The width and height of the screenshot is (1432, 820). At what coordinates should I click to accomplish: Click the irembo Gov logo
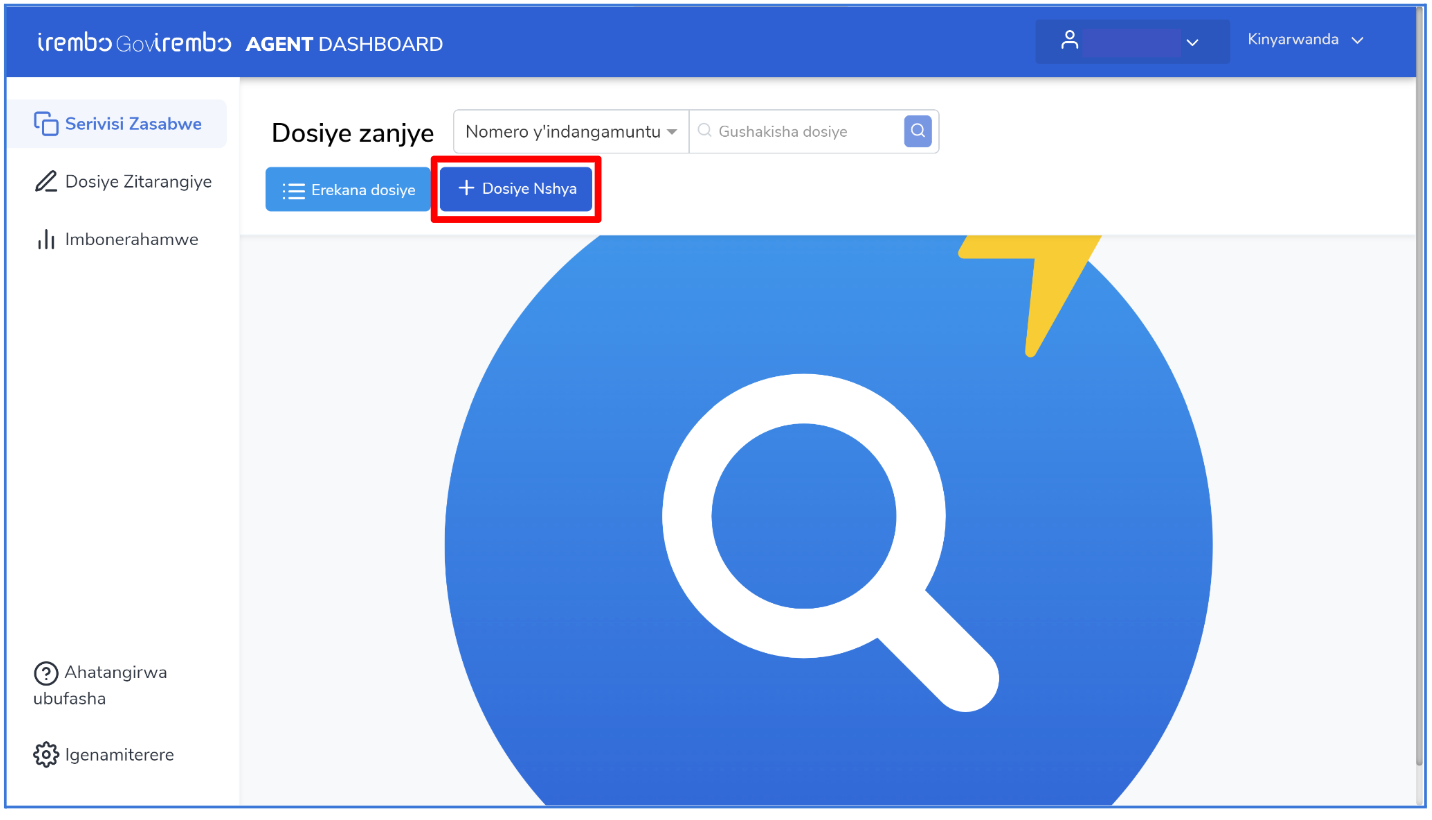[x=134, y=43]
